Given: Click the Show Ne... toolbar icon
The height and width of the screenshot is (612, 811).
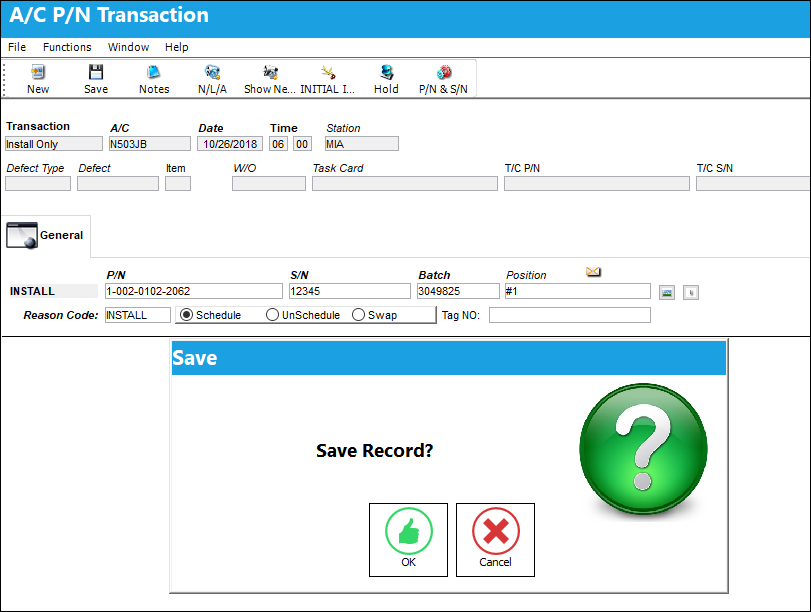Looking at the screenshot, I should click(x=270, y=72).
